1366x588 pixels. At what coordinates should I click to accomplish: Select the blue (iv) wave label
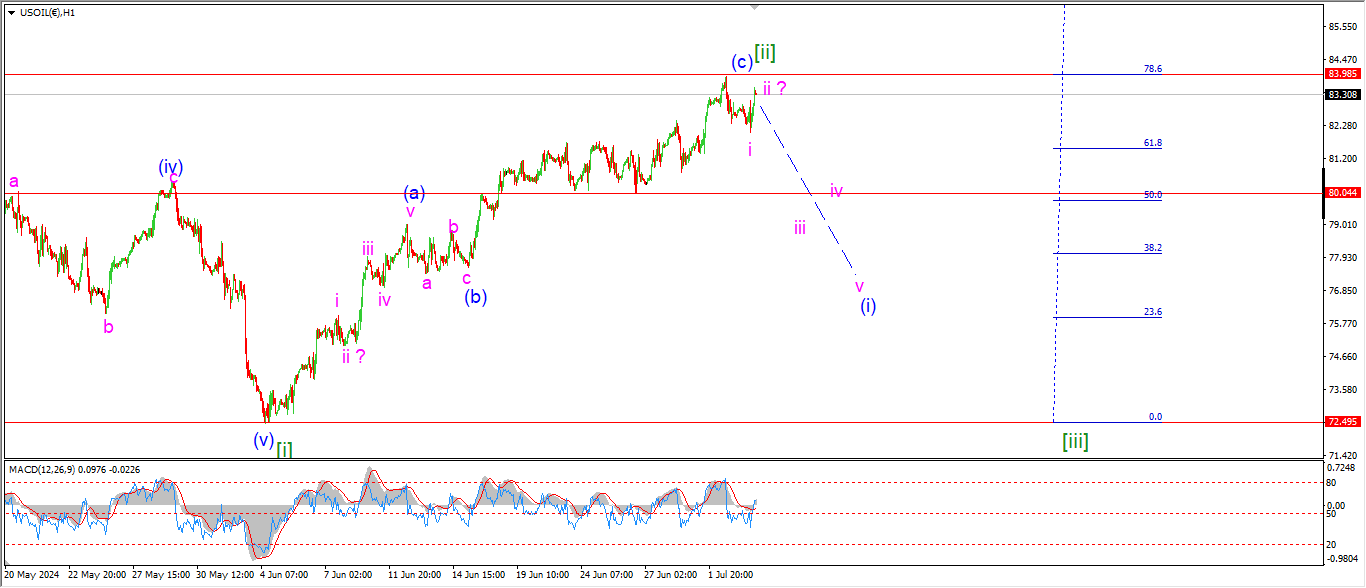[170, 166]
